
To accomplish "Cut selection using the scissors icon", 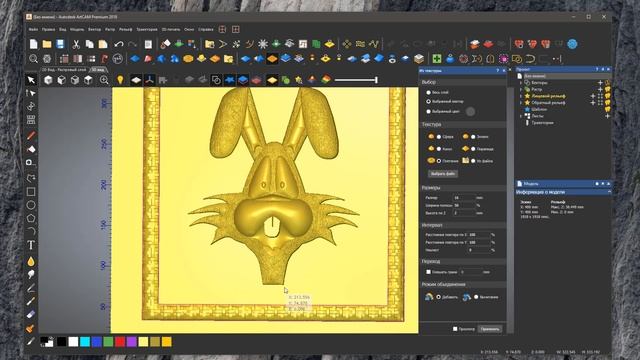I will point(76,44).
